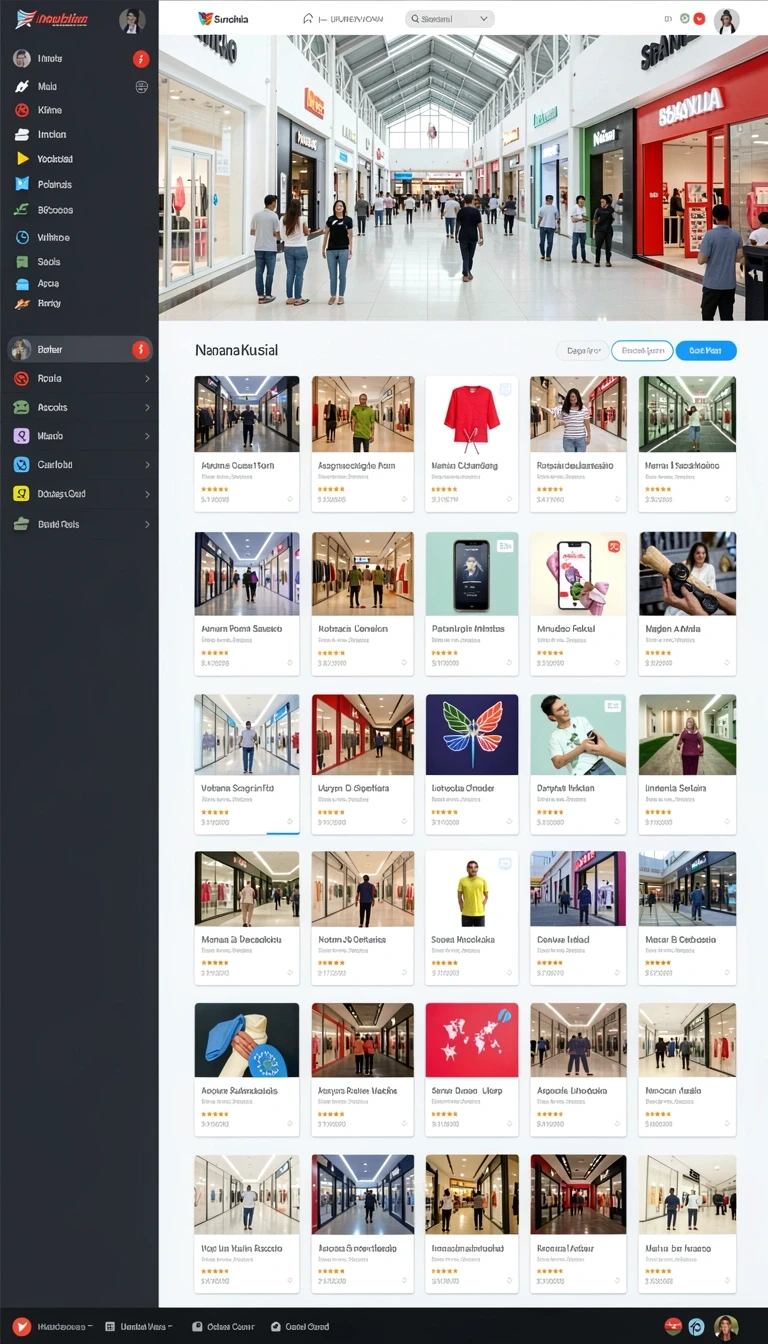Expand the Bartd Rels sidebar chevron
The width and height of the screenshot is (768, 1344).
(147, 524)
